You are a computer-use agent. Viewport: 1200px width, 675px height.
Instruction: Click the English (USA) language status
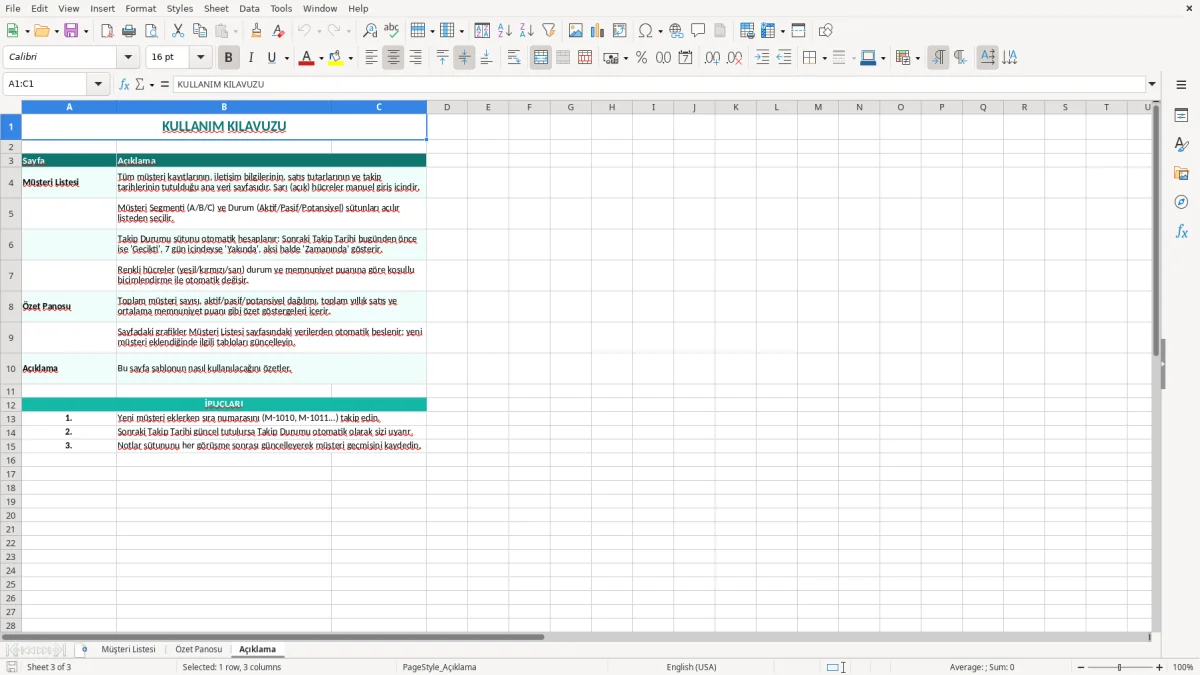tap(691, 667)
